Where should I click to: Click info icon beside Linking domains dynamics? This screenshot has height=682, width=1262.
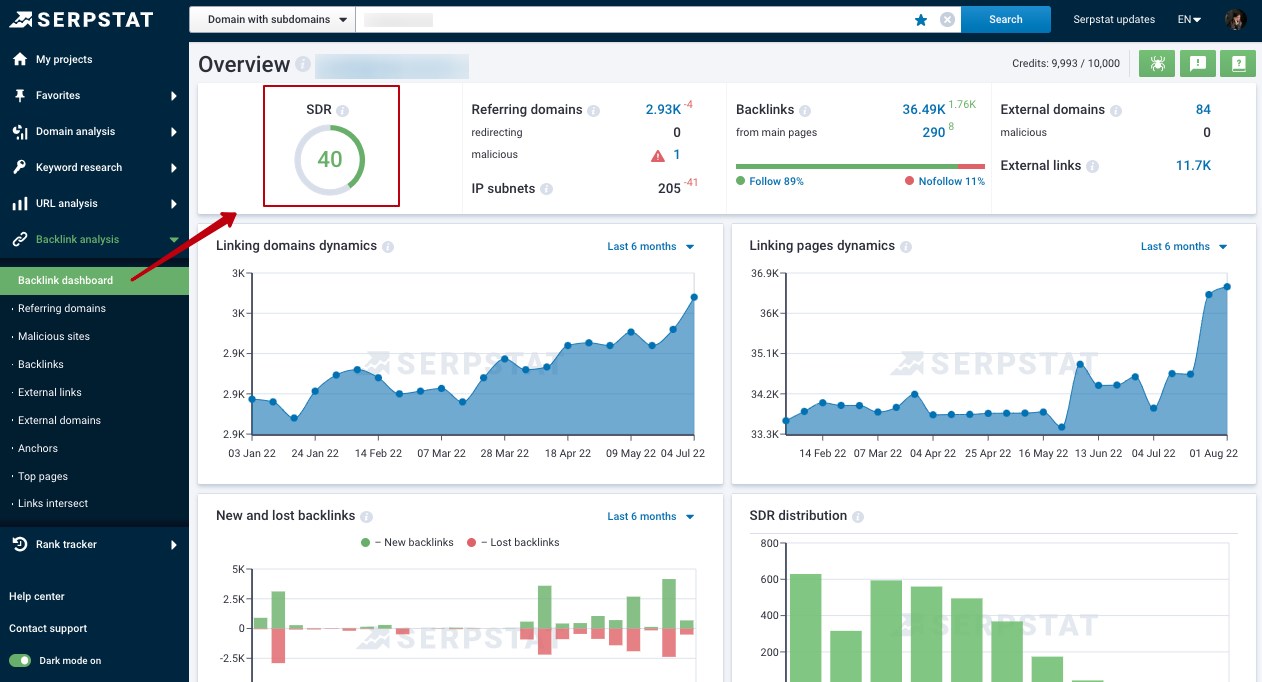388,246
